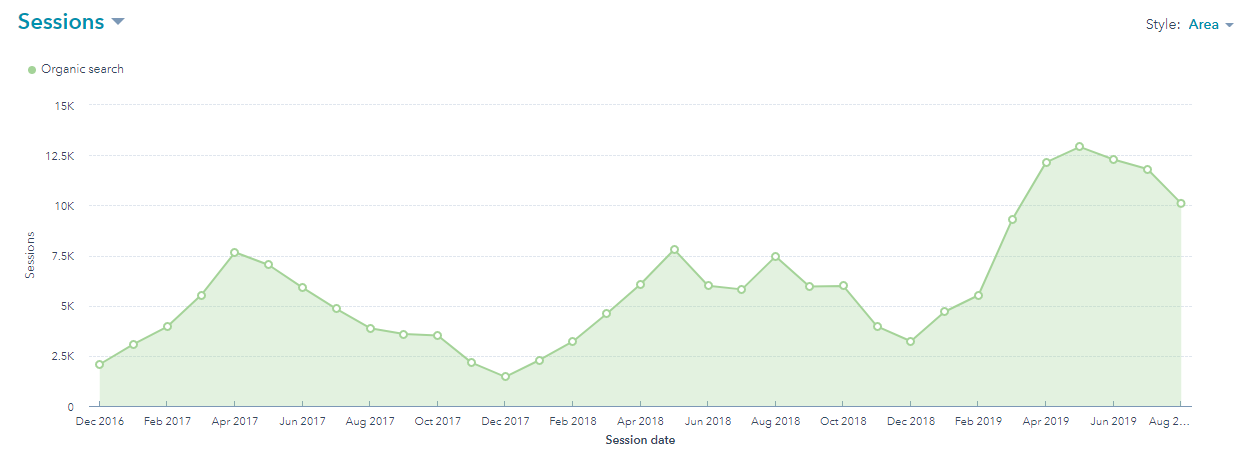Click the May 2019 highest data point

pyautogui.click(x=1079, y=147)
